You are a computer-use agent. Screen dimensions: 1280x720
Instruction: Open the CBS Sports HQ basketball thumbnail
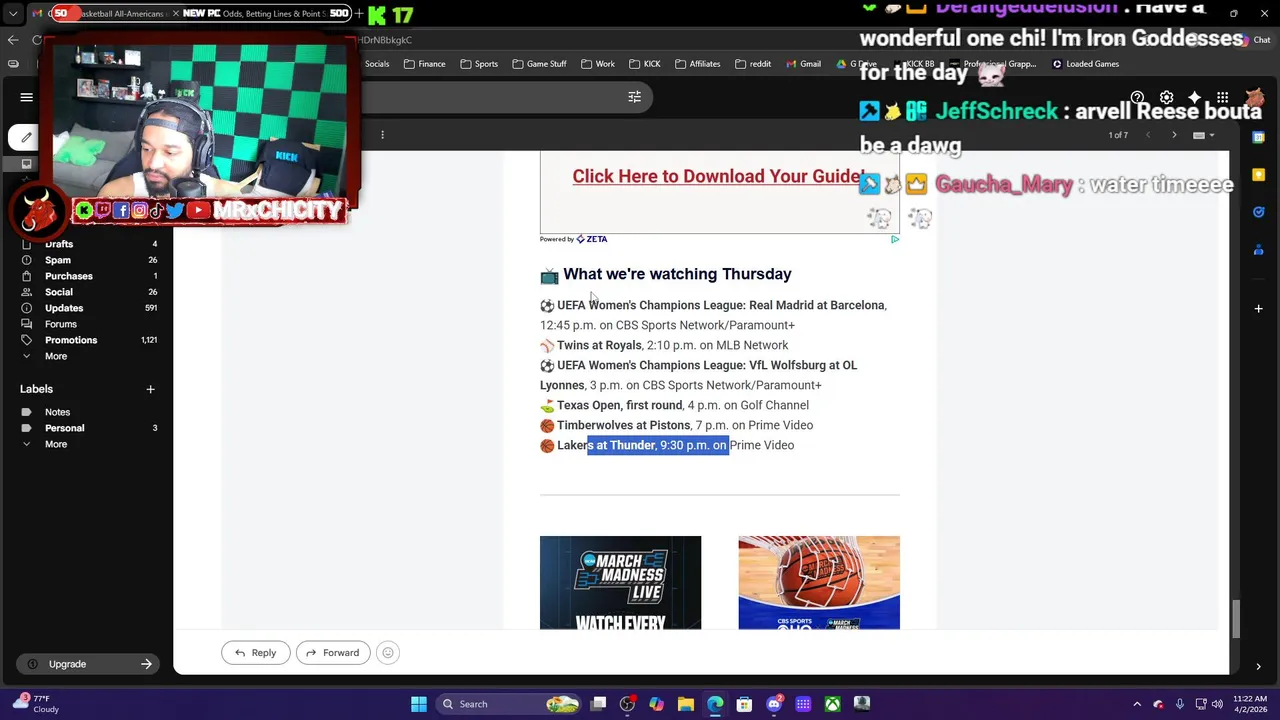[x=819, y=583]
